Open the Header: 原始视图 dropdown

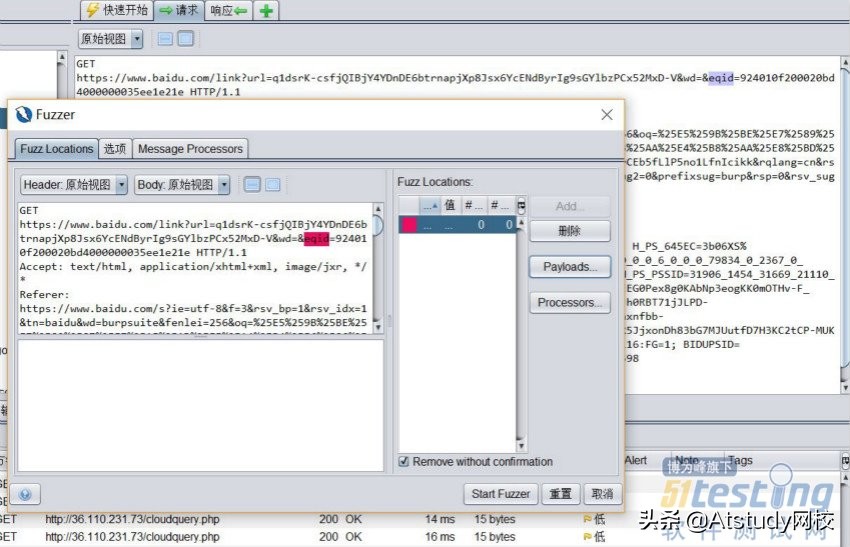74,185
